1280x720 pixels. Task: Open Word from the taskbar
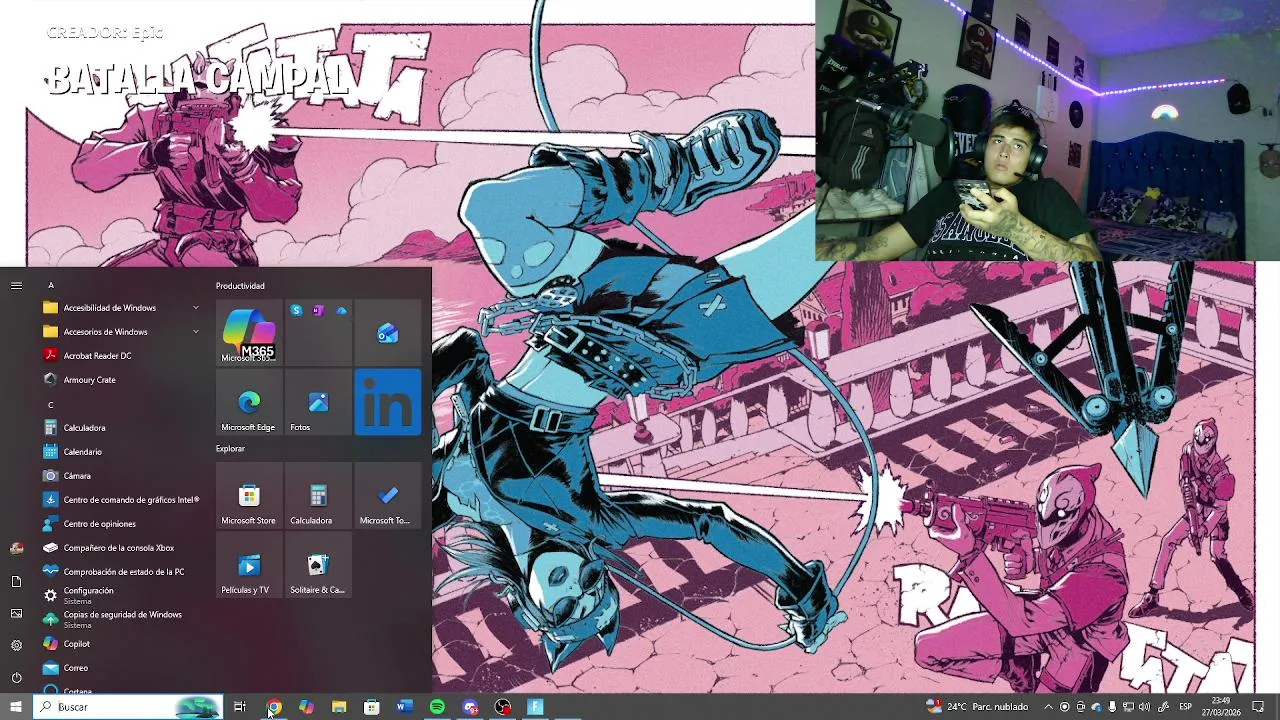click(x=404, y=707)
